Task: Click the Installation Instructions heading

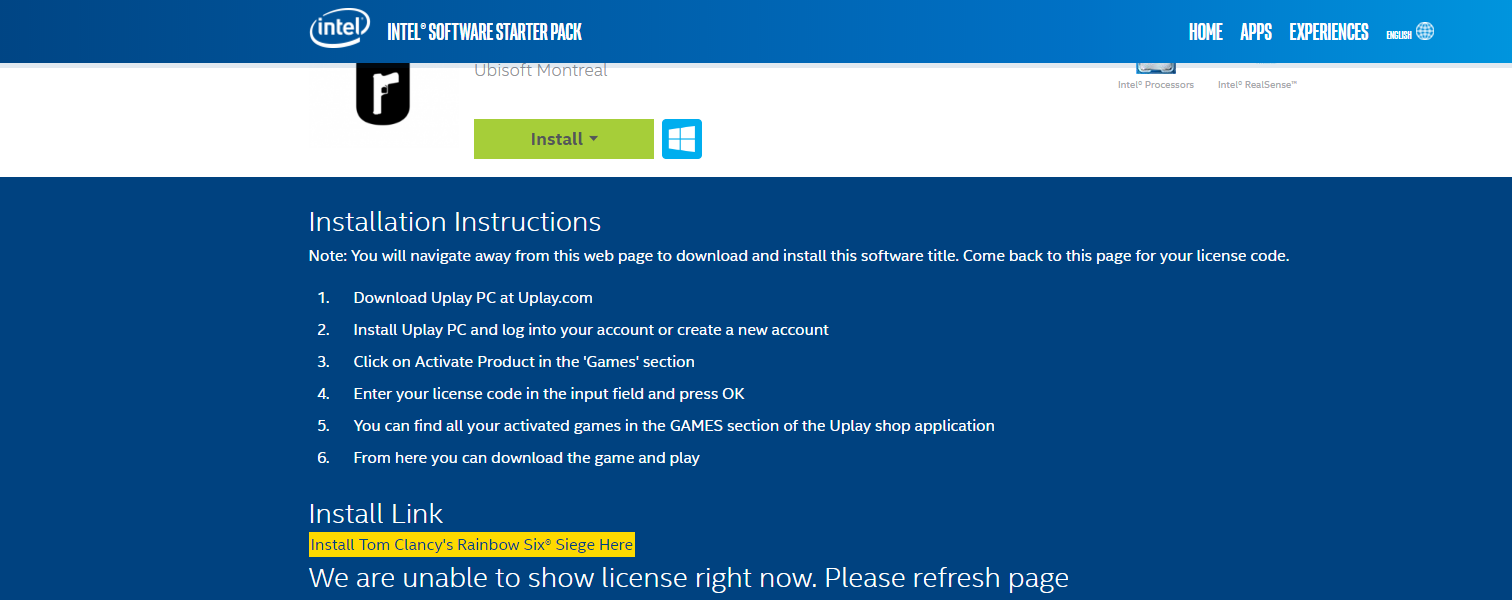Action: tap(455, 222)
